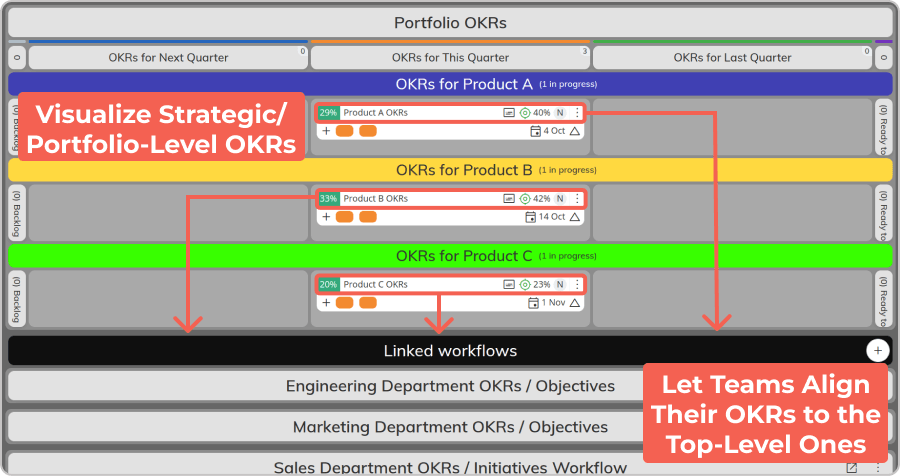This screenshot has width=900, height=476.
Task: Click the green target icon on Product A OKRs card
Action: point(525,113)
